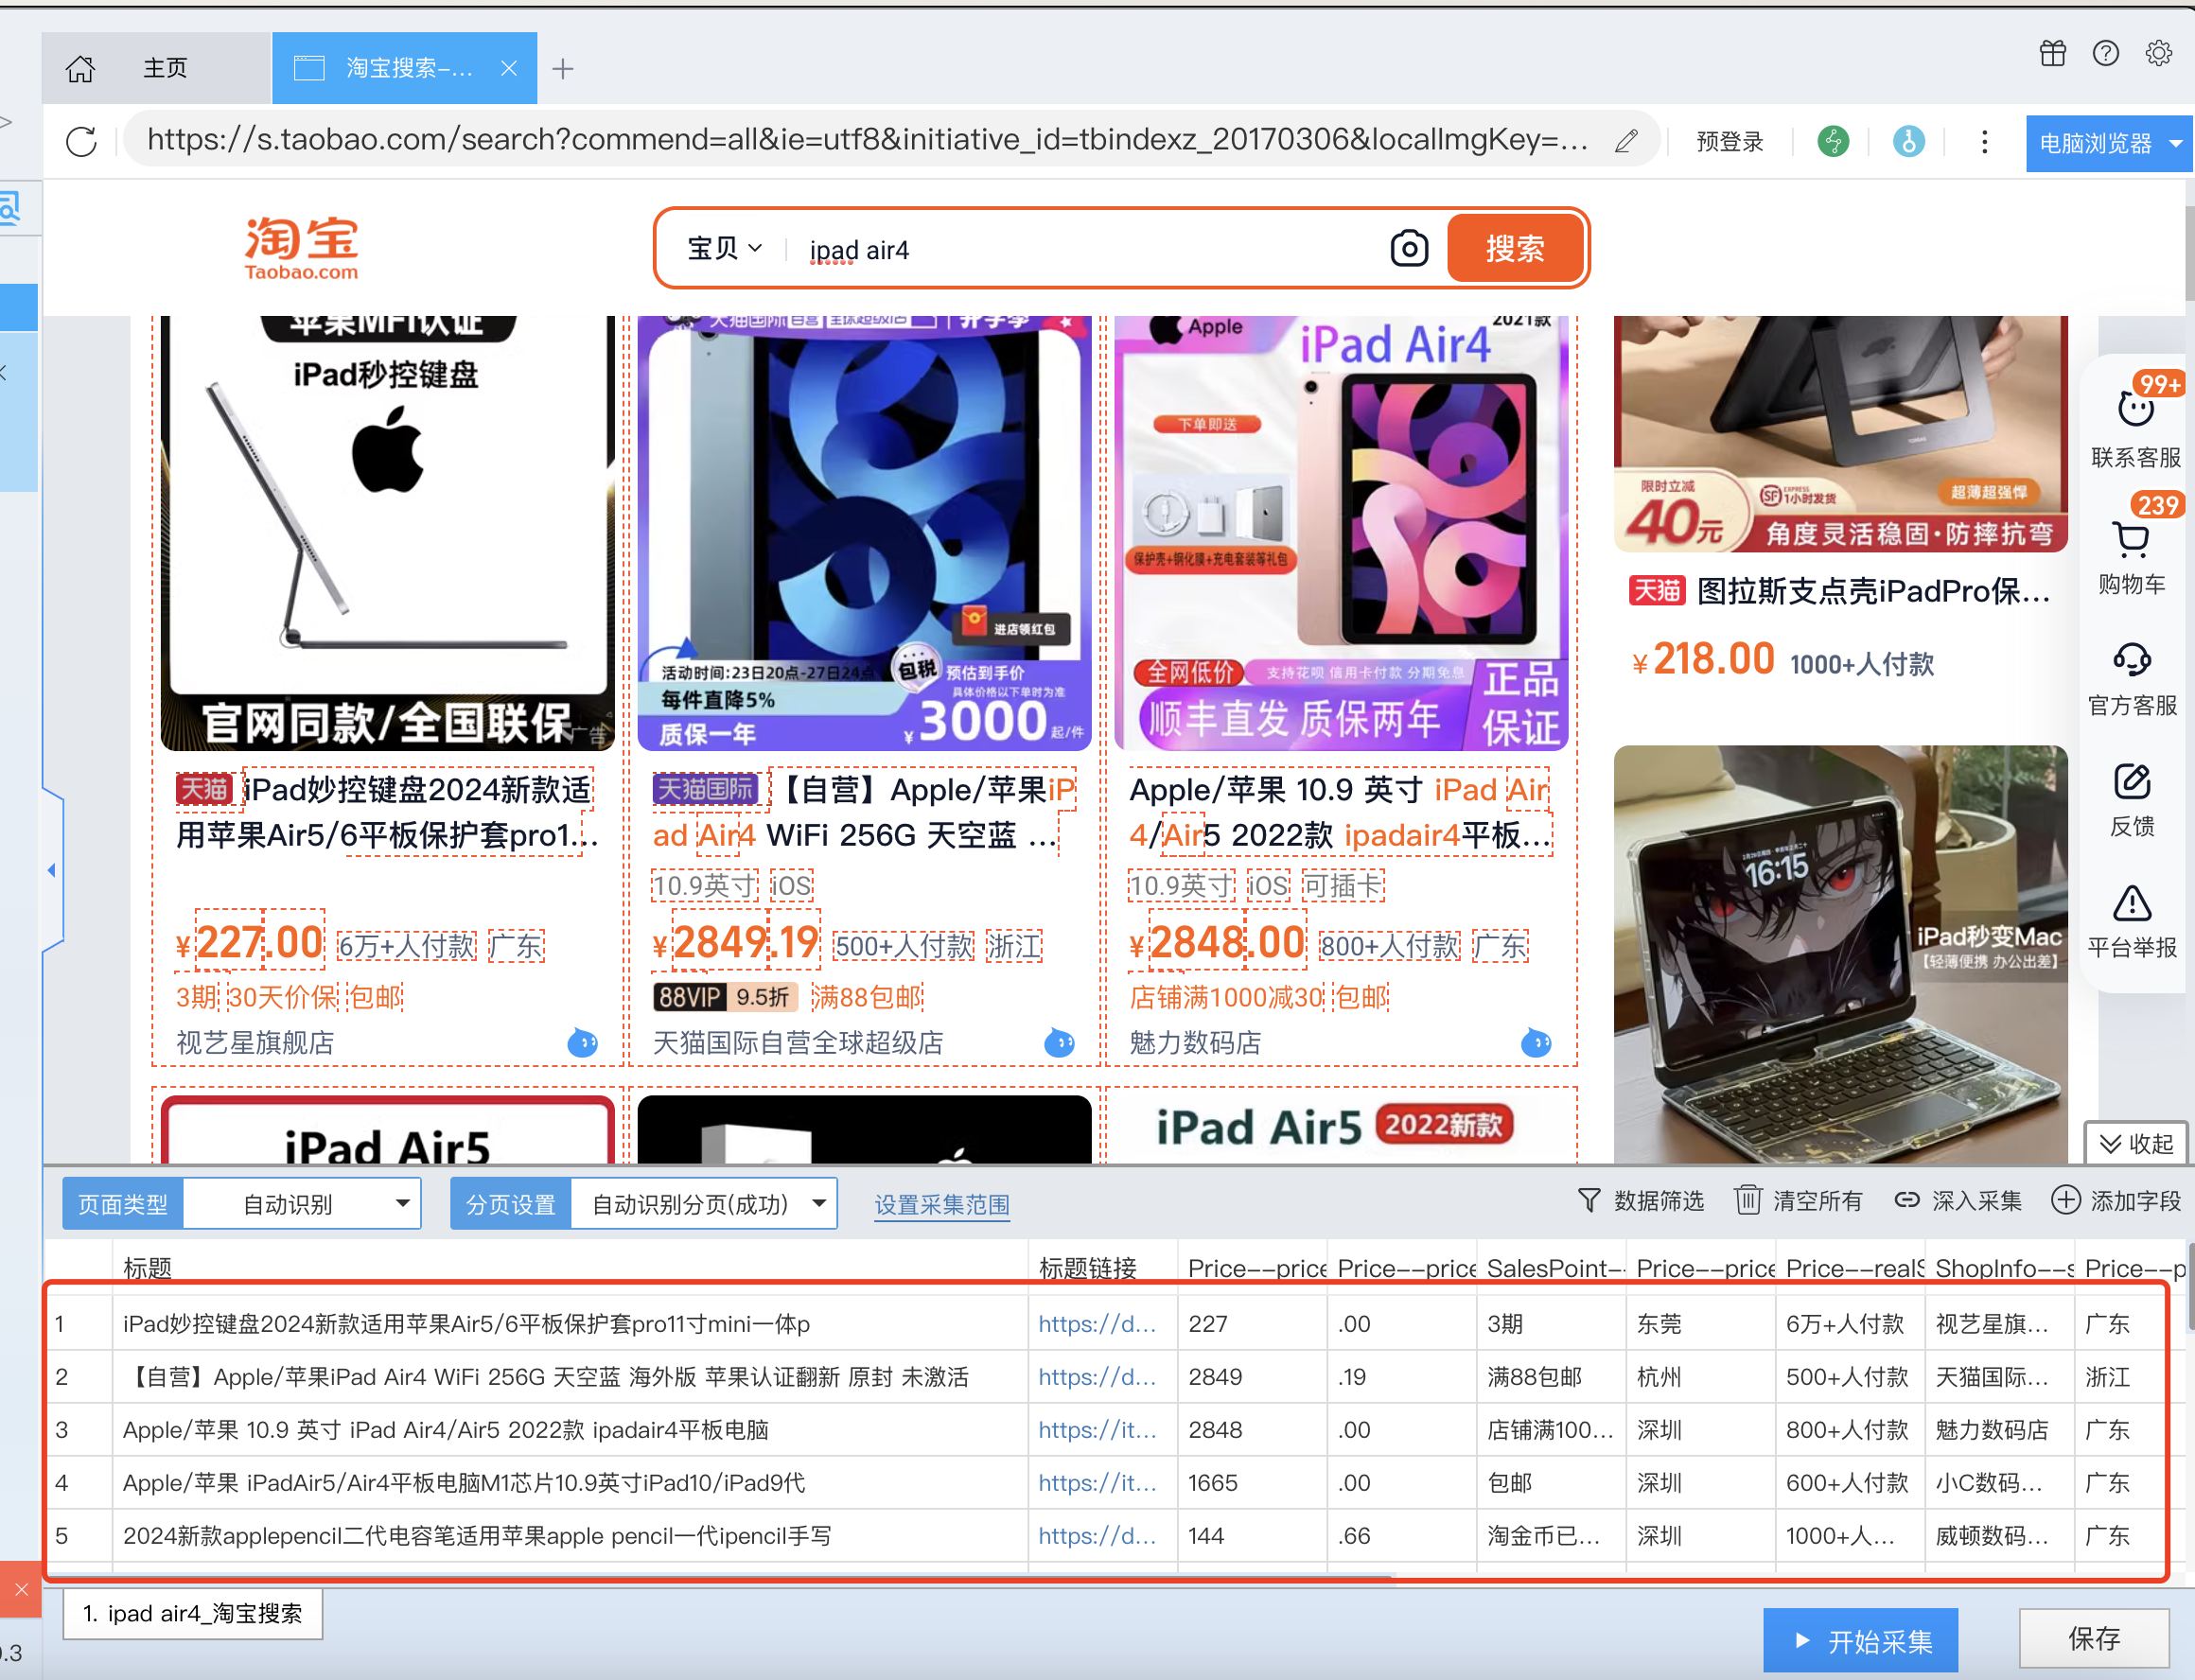Click the 开始采集 start collecting button
The height and width of the screenshot is (1680, 2195).
point(1860,1640)
